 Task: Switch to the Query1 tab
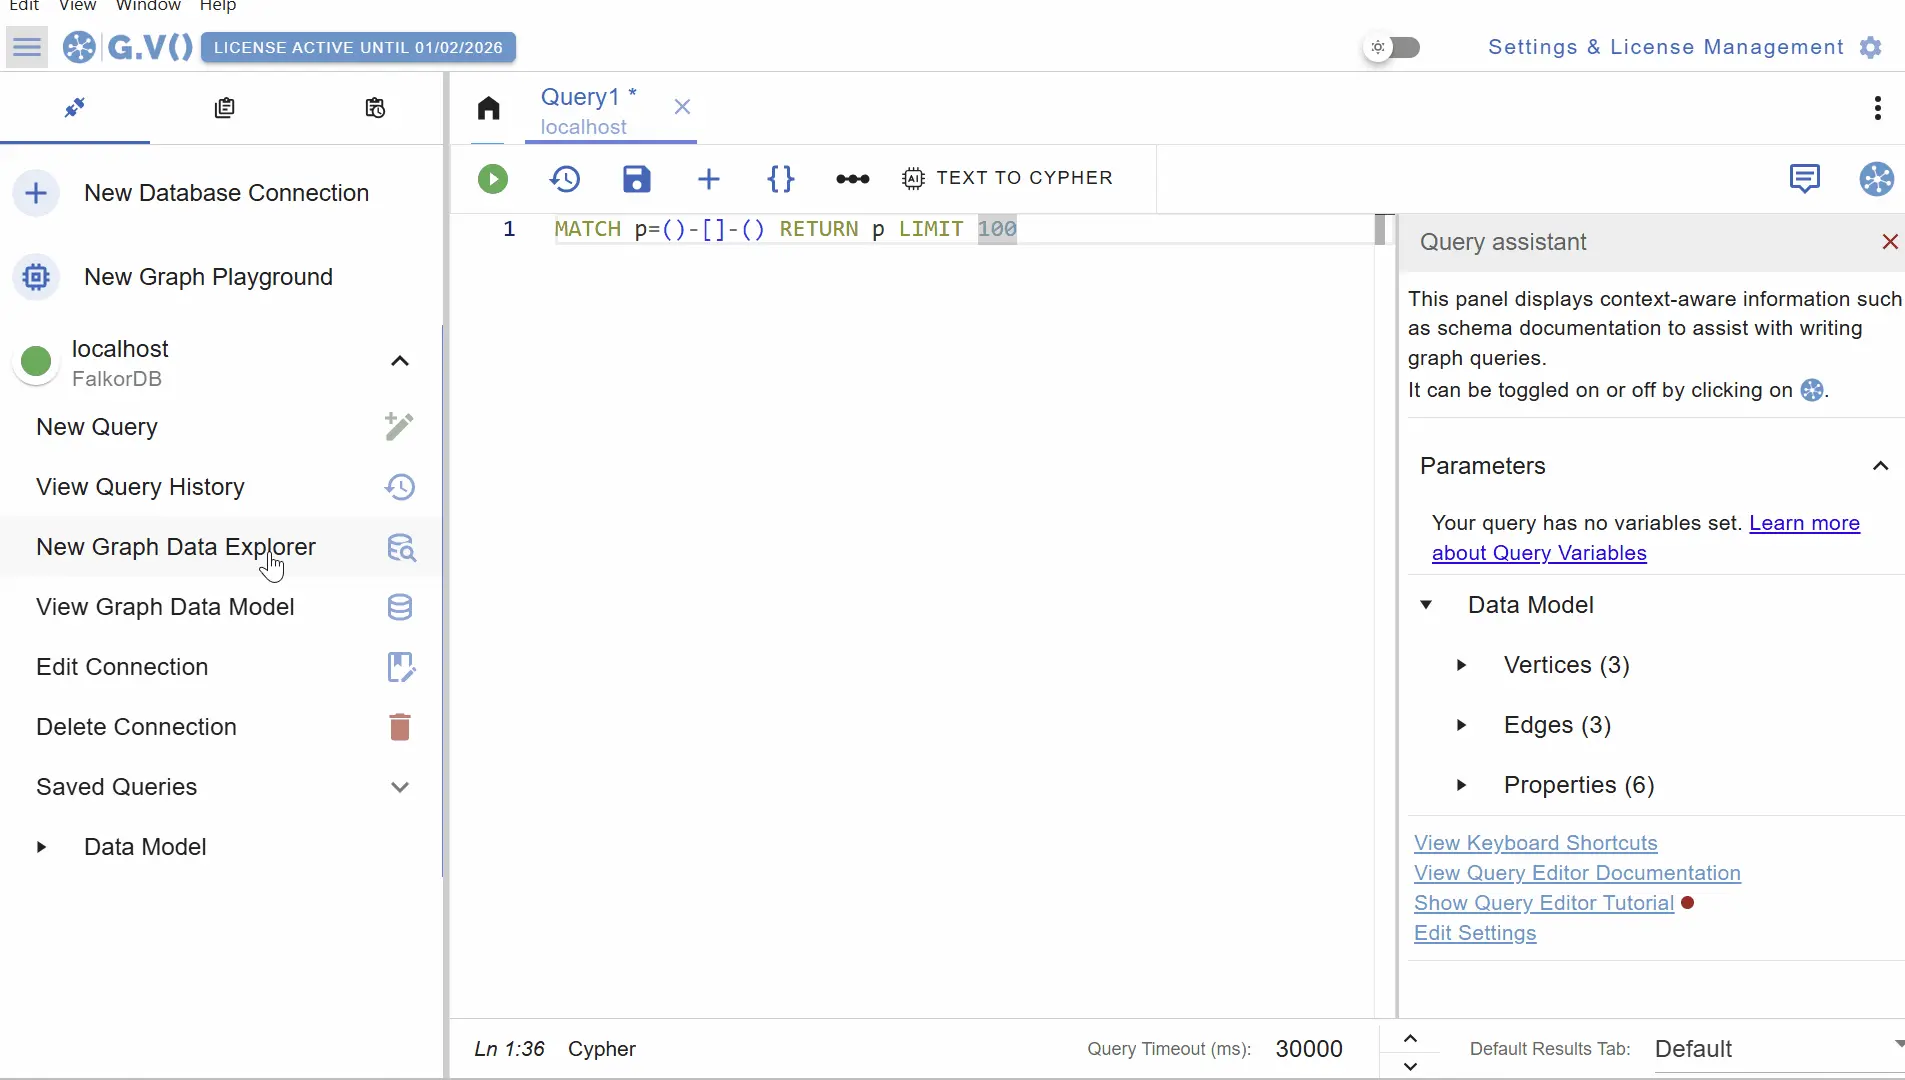point(590,110)
